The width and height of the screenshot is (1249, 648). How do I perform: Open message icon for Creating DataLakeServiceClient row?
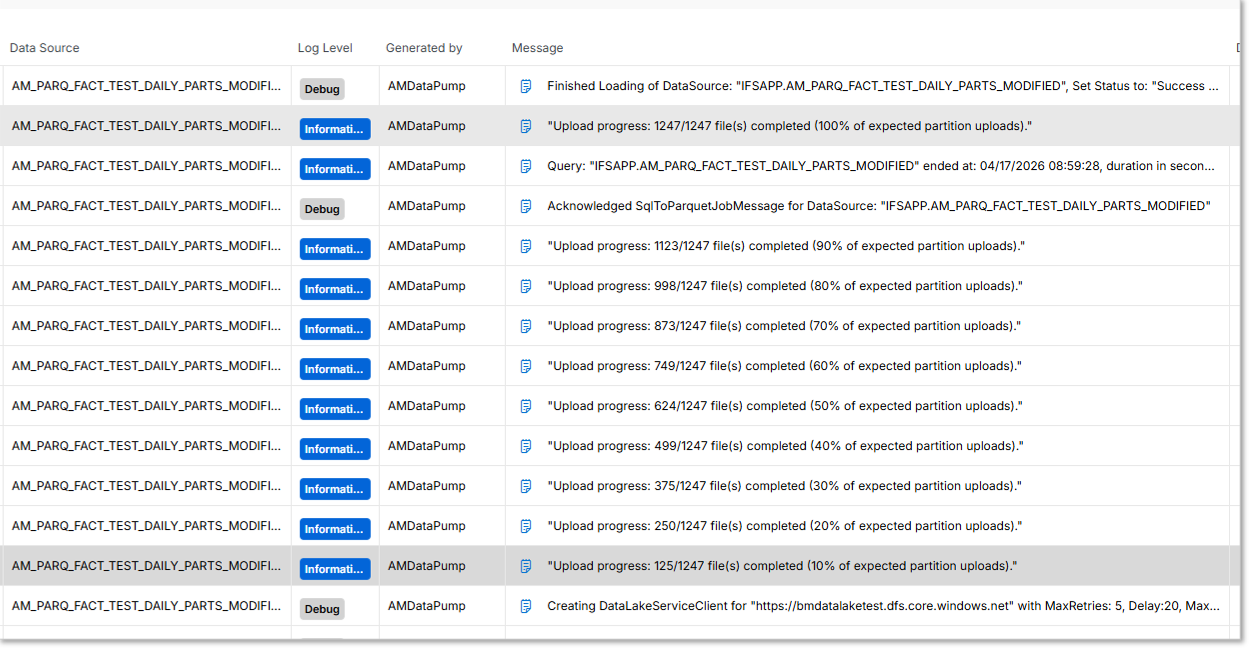click(x=526, y=606)
